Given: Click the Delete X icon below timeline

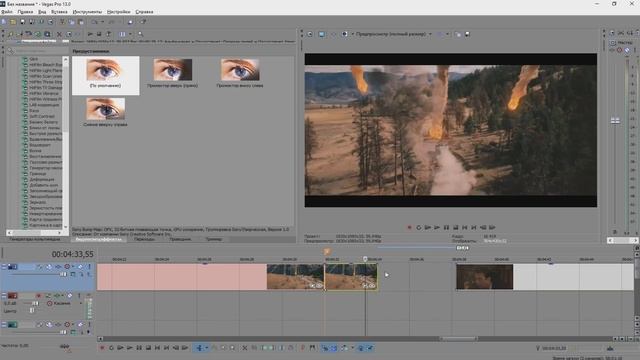Looking at the screenshot, I should [244, 348].
